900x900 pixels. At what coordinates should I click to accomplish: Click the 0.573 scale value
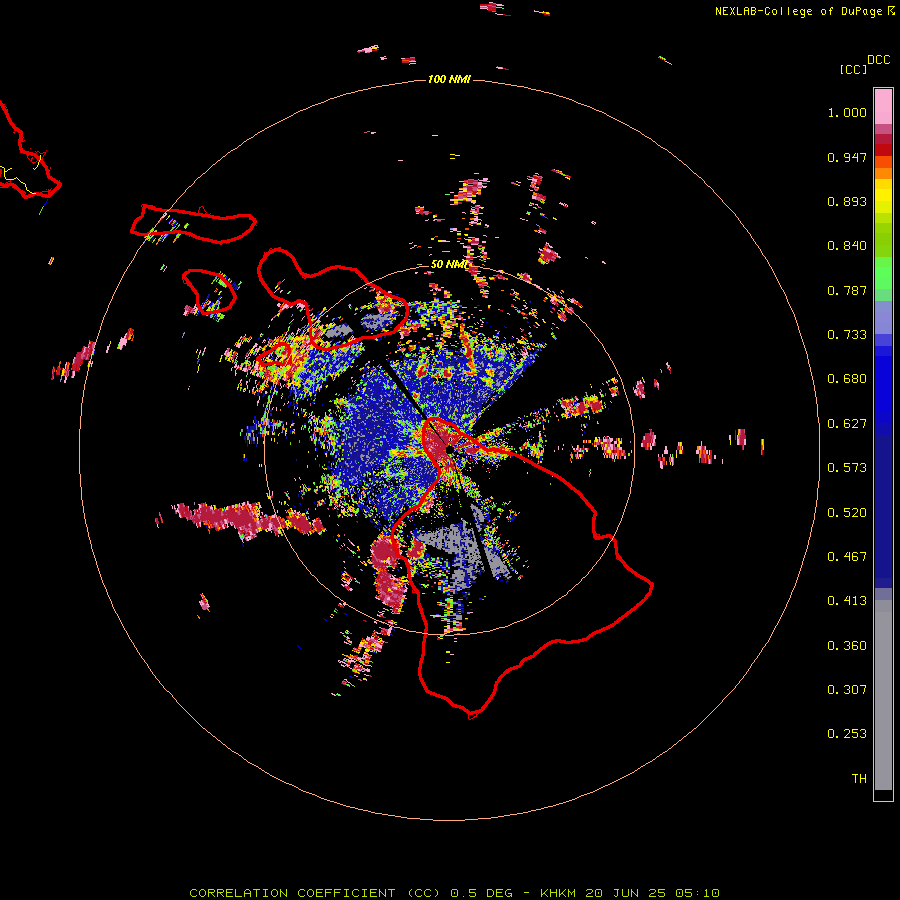[847, 468]
